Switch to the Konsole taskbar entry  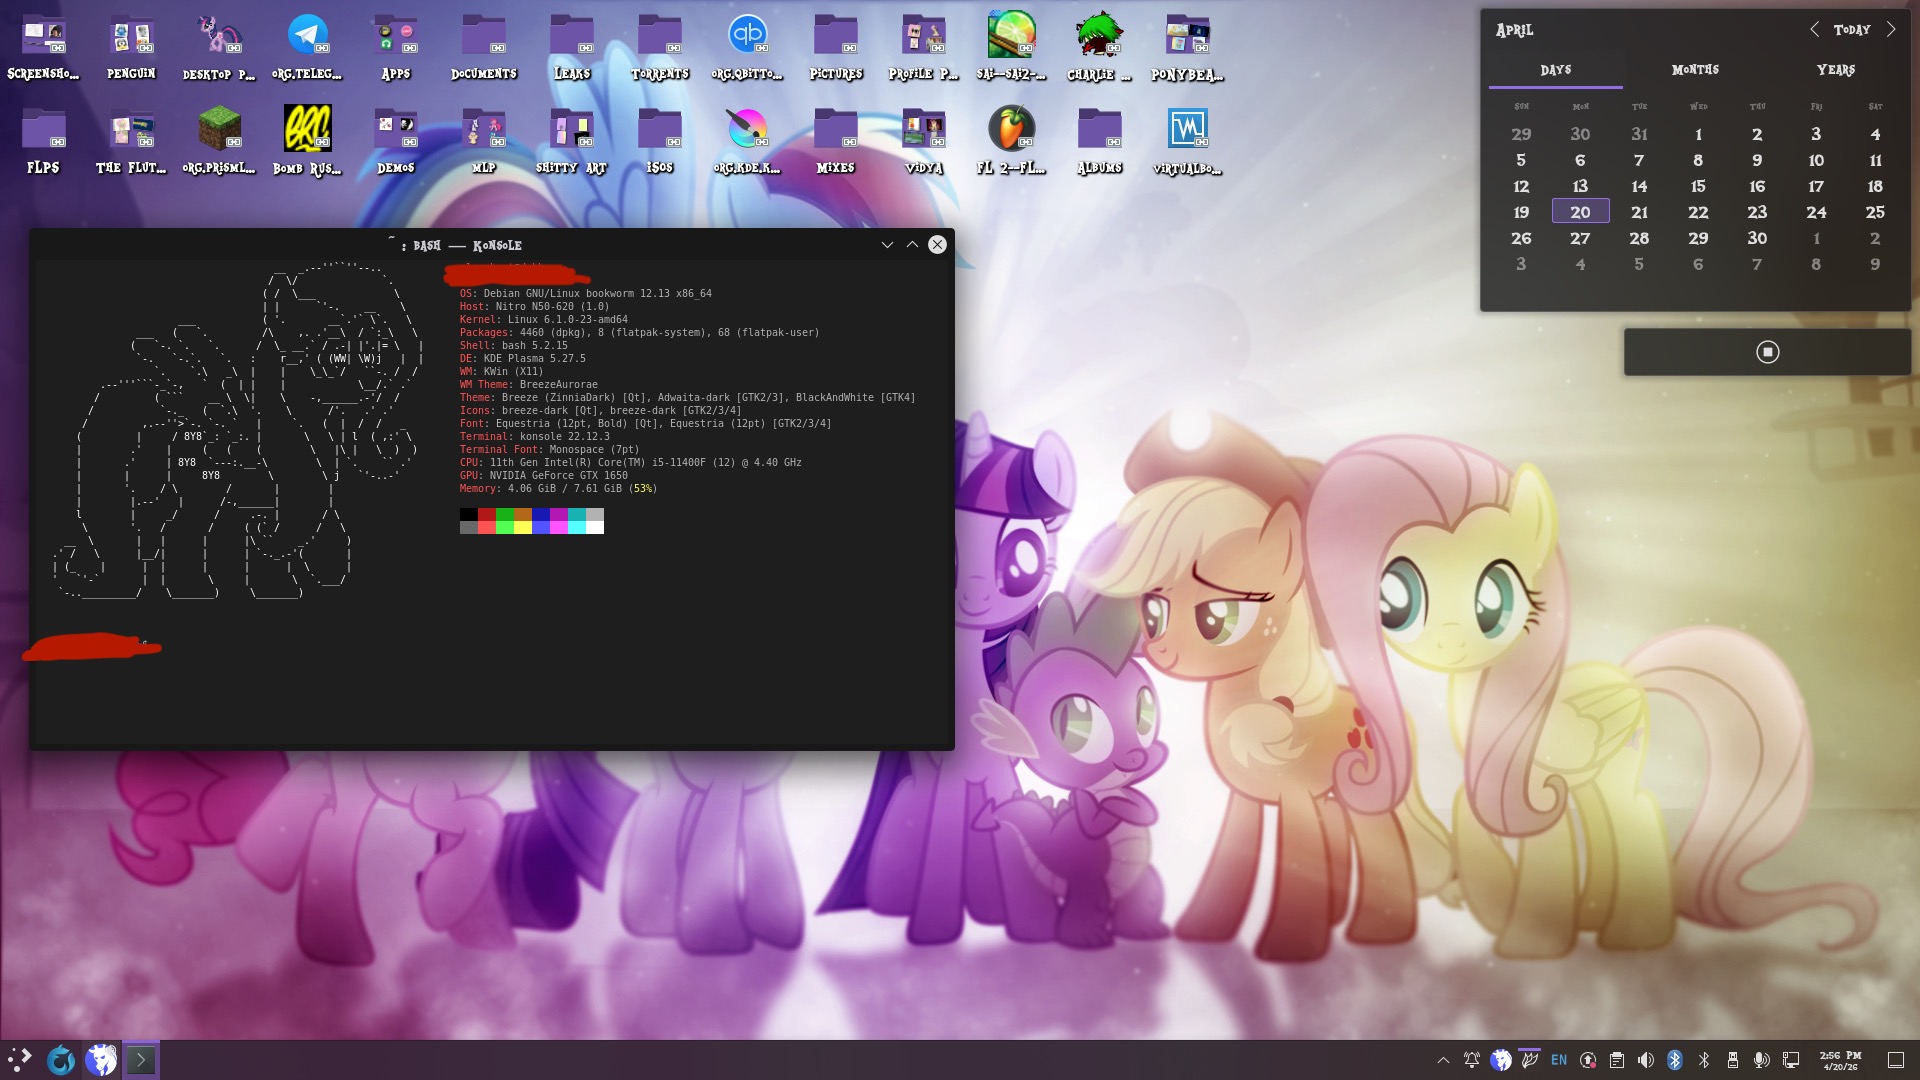[x=141, y=1060]
